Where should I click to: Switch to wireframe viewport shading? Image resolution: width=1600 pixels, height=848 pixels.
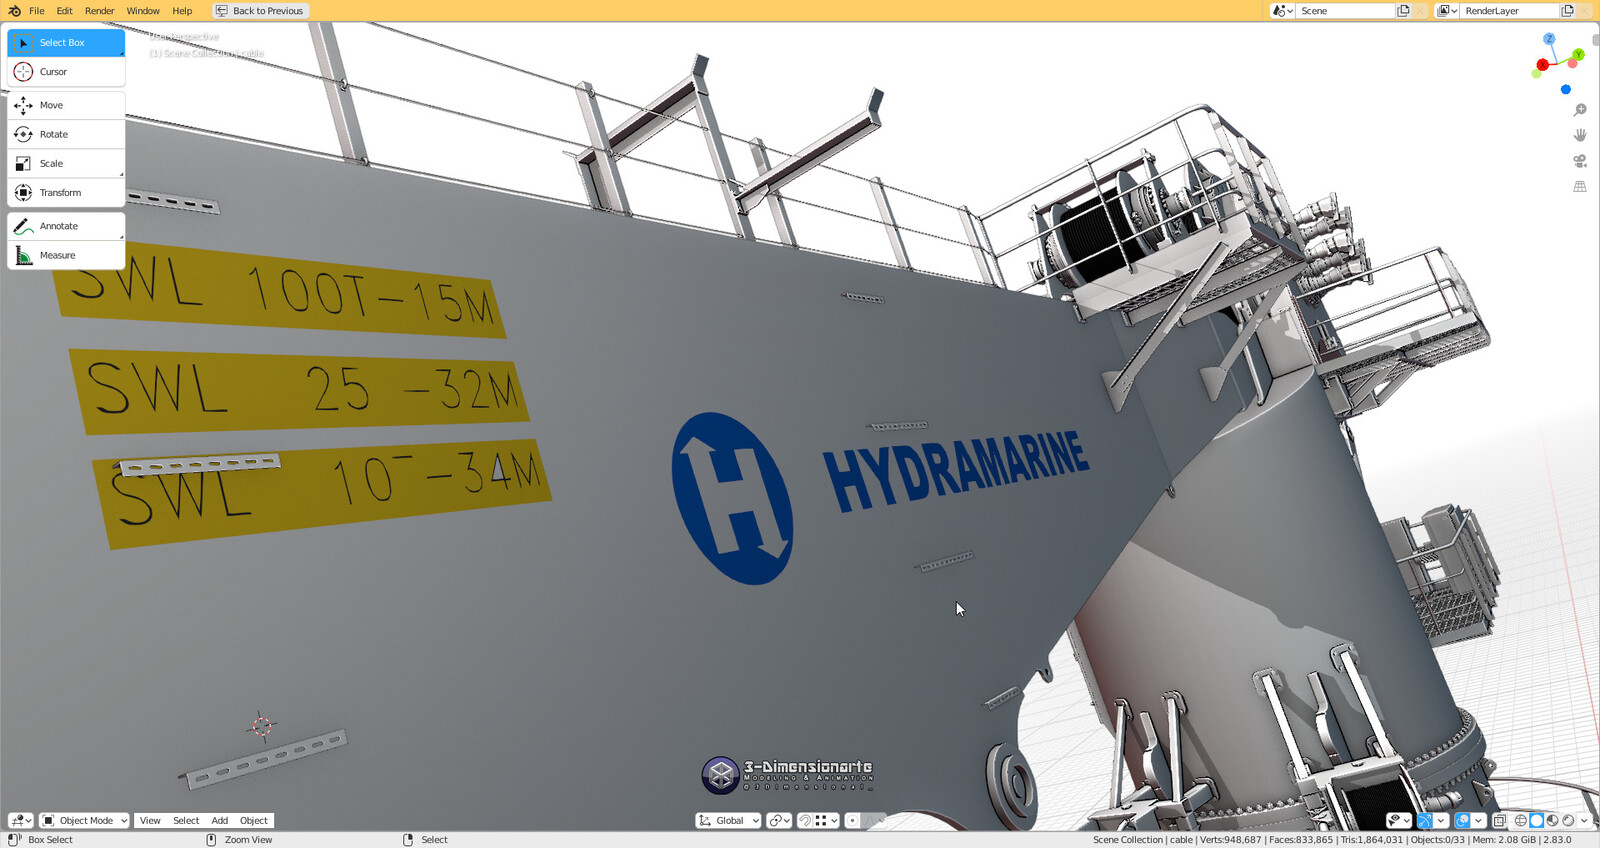[1521, 820]
